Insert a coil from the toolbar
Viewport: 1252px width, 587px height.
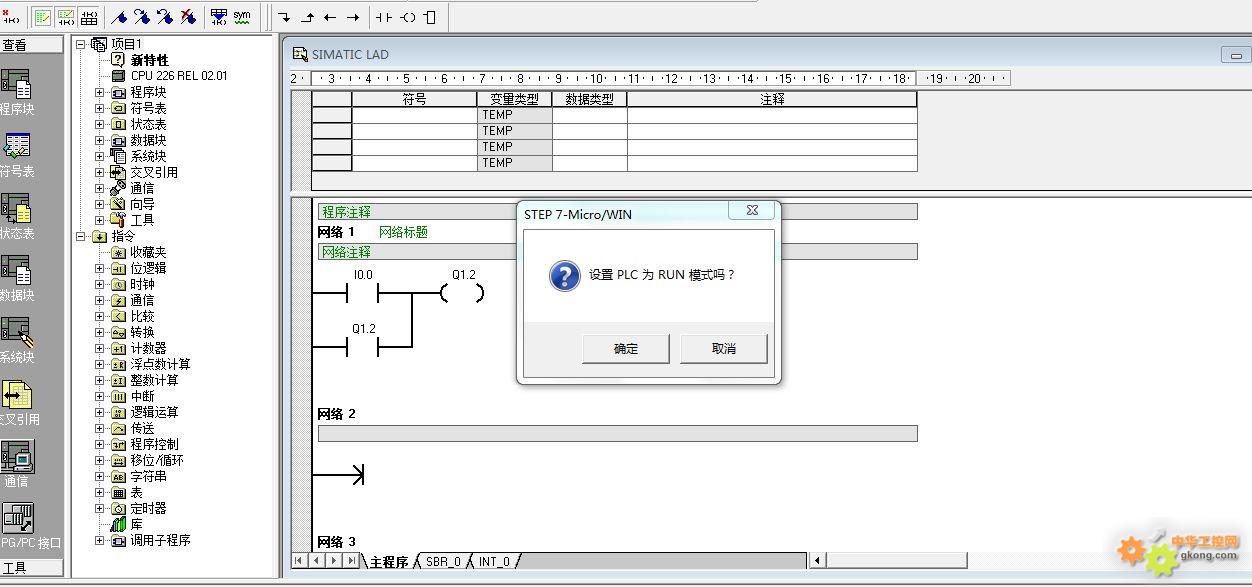tap(408, 17)
